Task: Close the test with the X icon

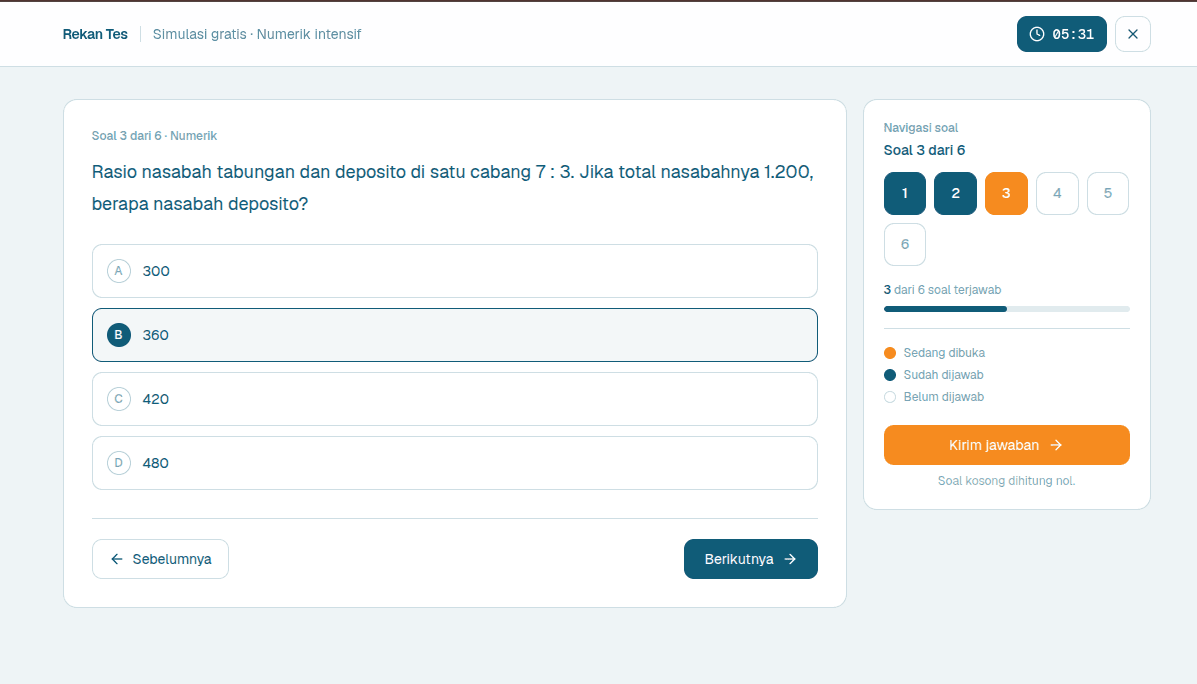Action: coord(1133,34)
